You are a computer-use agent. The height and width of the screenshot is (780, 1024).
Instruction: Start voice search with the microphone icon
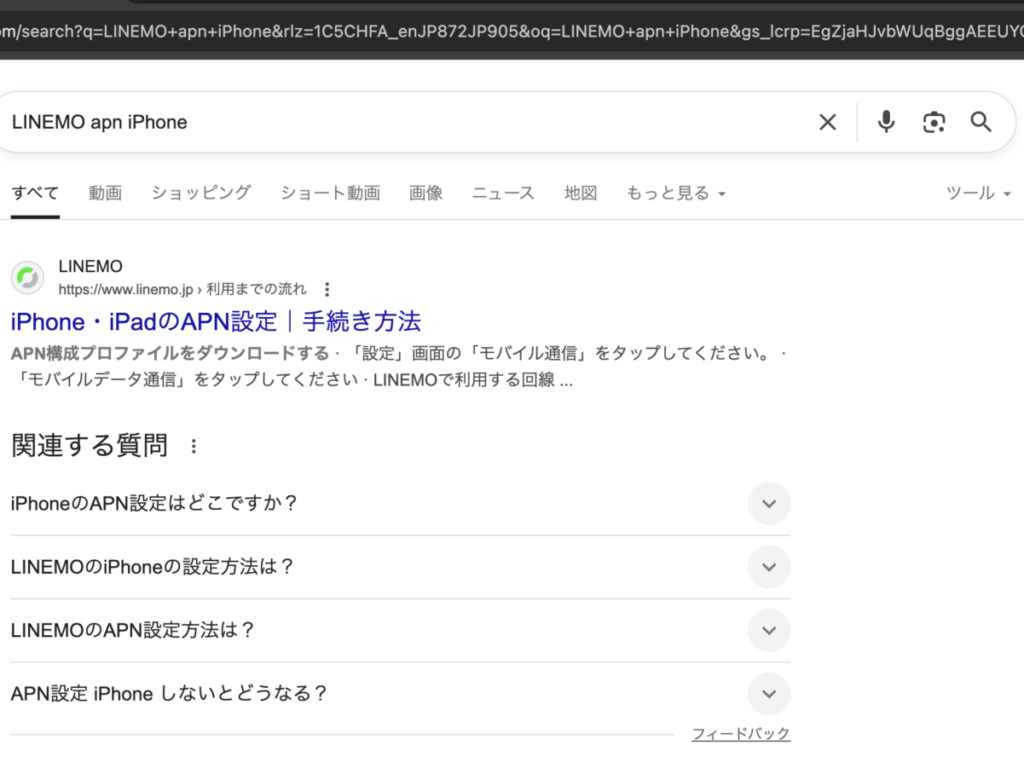pyautogui.click(x=886, y=122)
